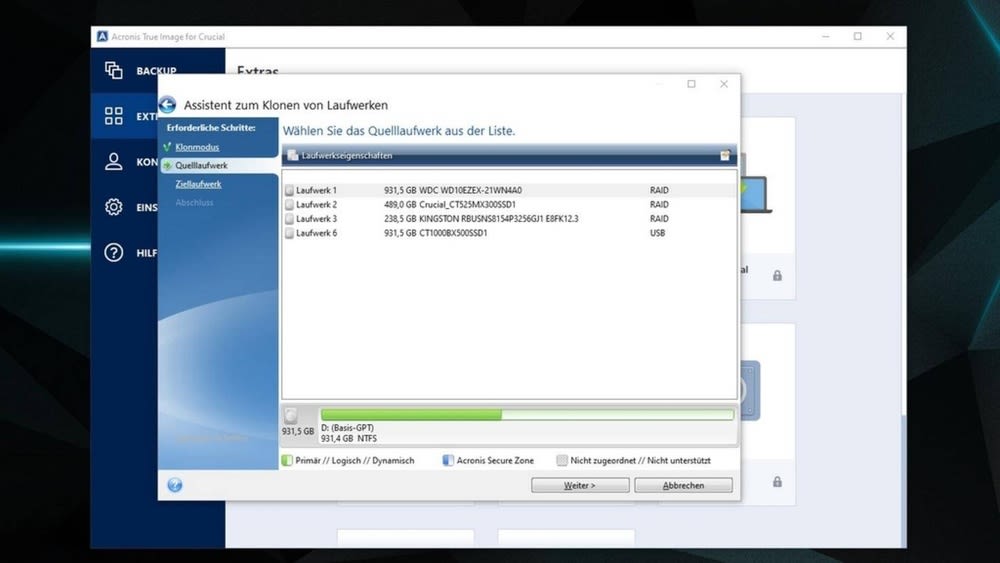Viewport: 1000px width, 563px height.
Task: Select Crucial_CT525MX300SSD1 drive entry
Action: 509,205
